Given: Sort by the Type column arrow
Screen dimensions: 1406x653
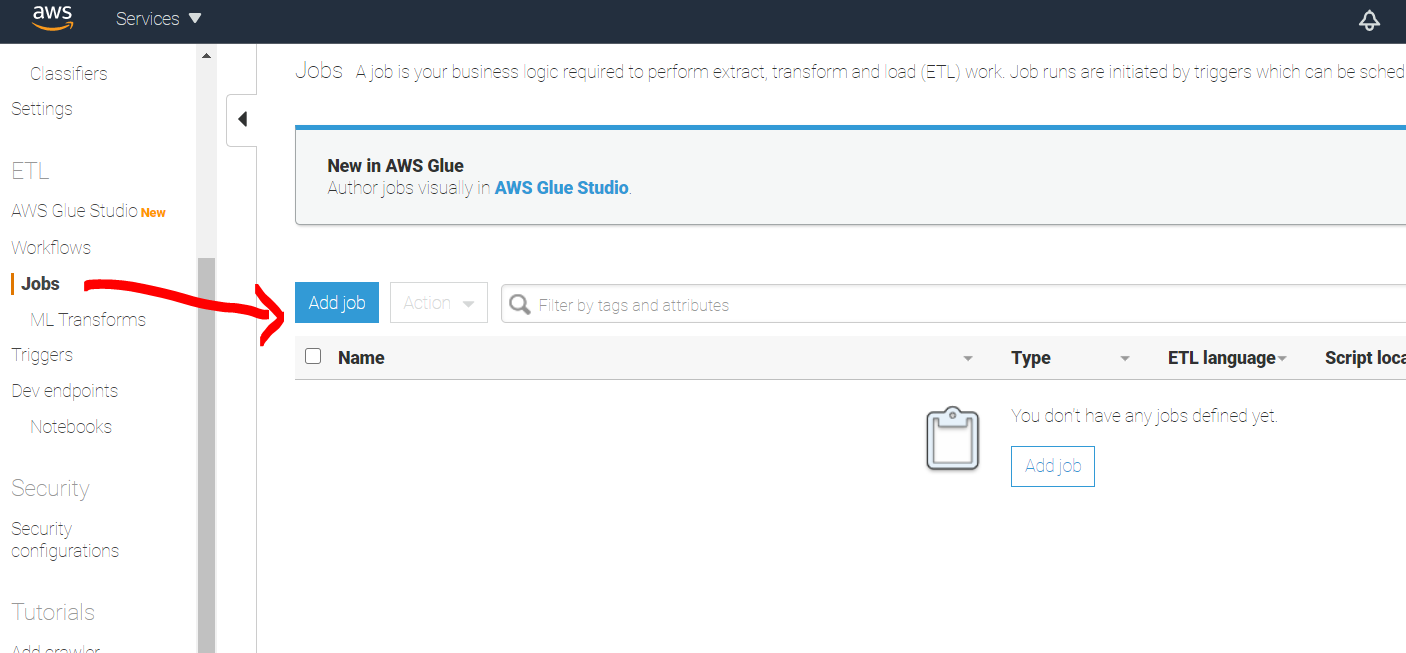Looking at the screenshot, I should pos(1125,358).
